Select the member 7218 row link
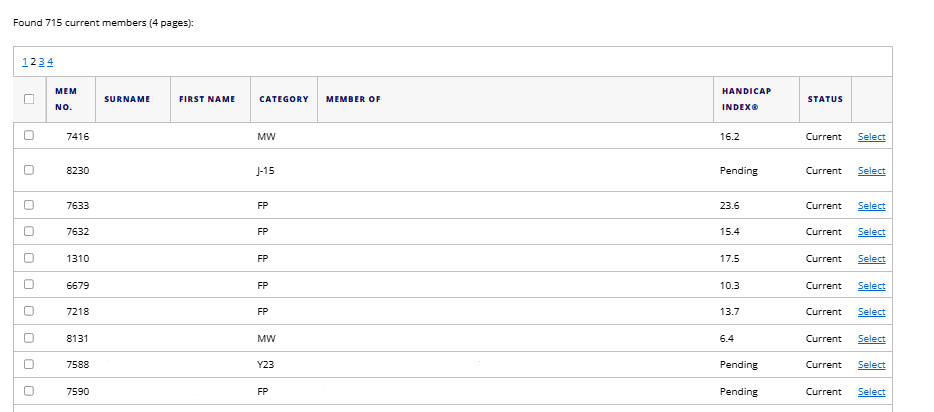934x412 pixels. pyautogui.click(x=871, y=312)
